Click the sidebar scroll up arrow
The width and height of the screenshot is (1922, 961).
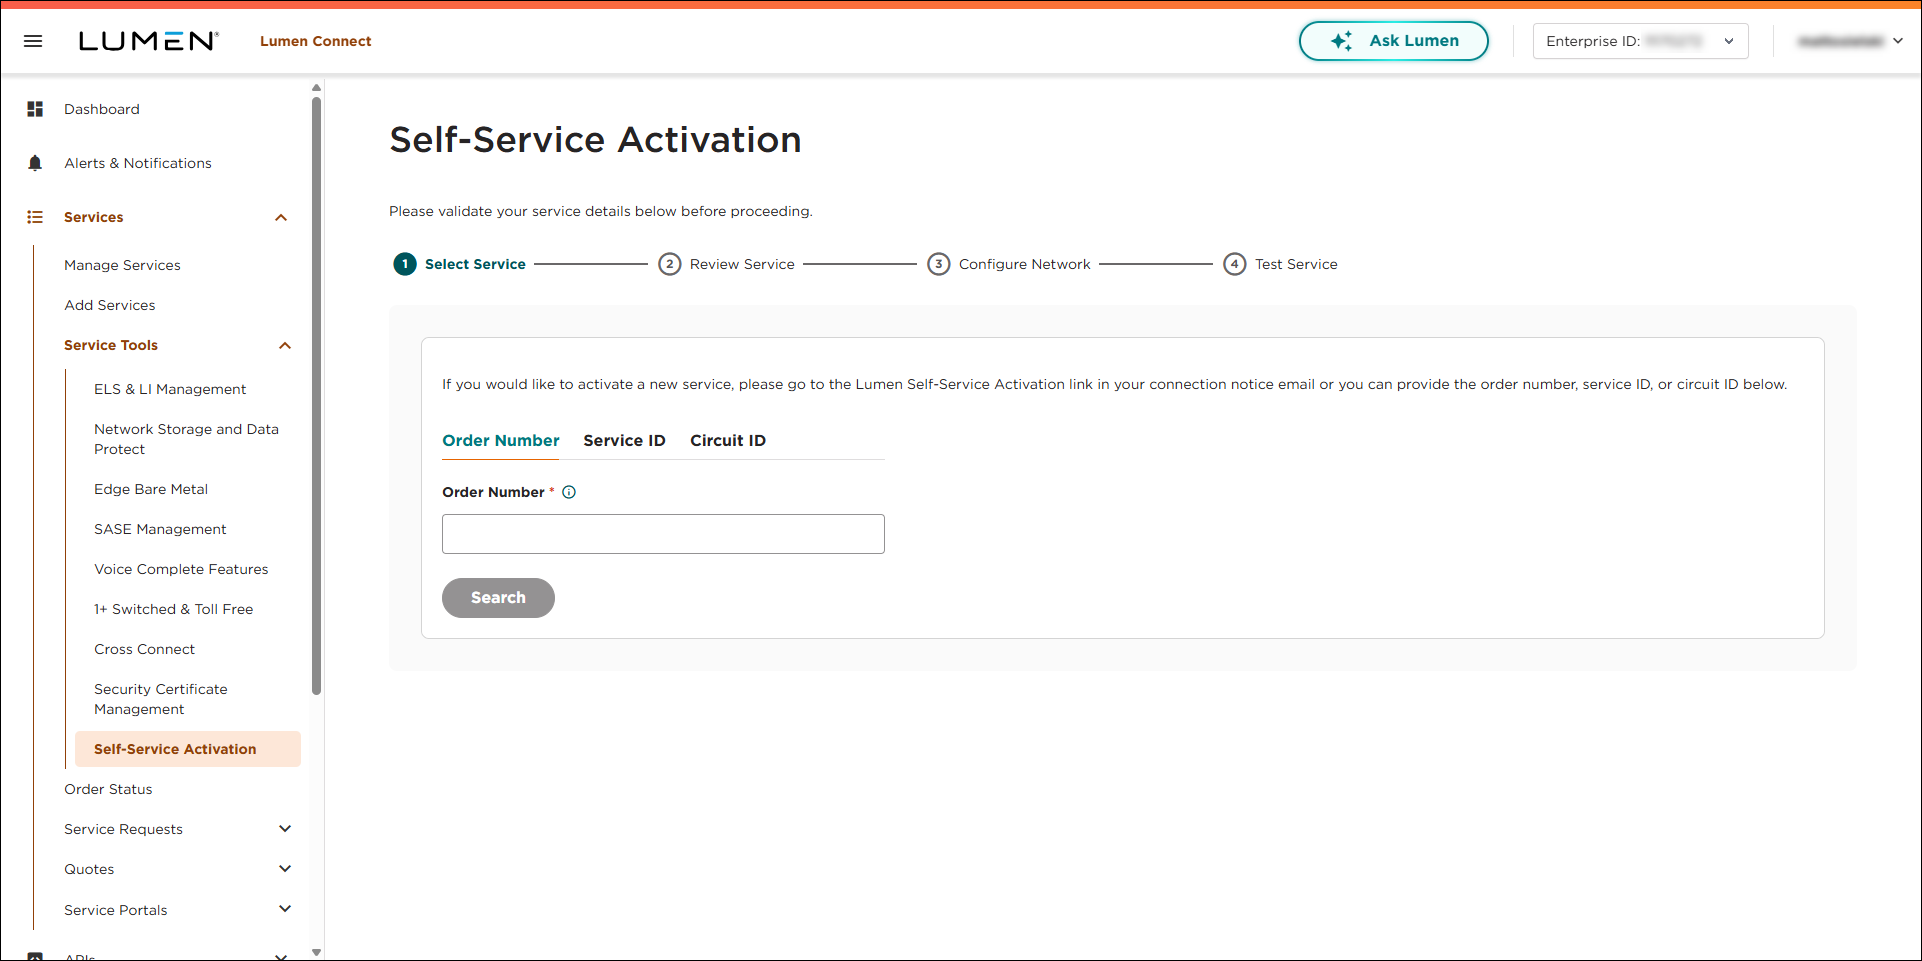click(x=317, y=88)
